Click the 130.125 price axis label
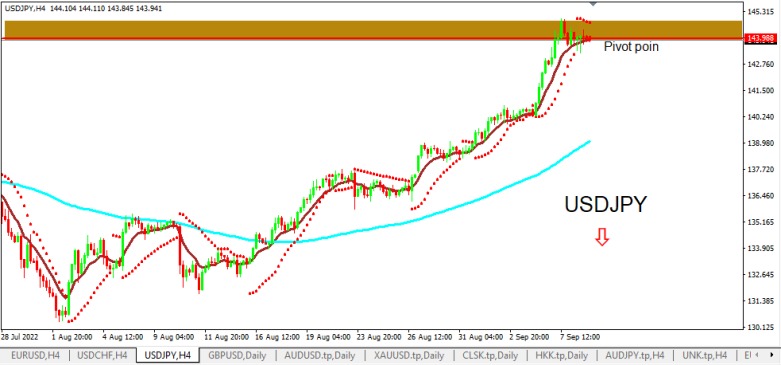The height and width of the screenshot is (365, 781). point(760,328)
